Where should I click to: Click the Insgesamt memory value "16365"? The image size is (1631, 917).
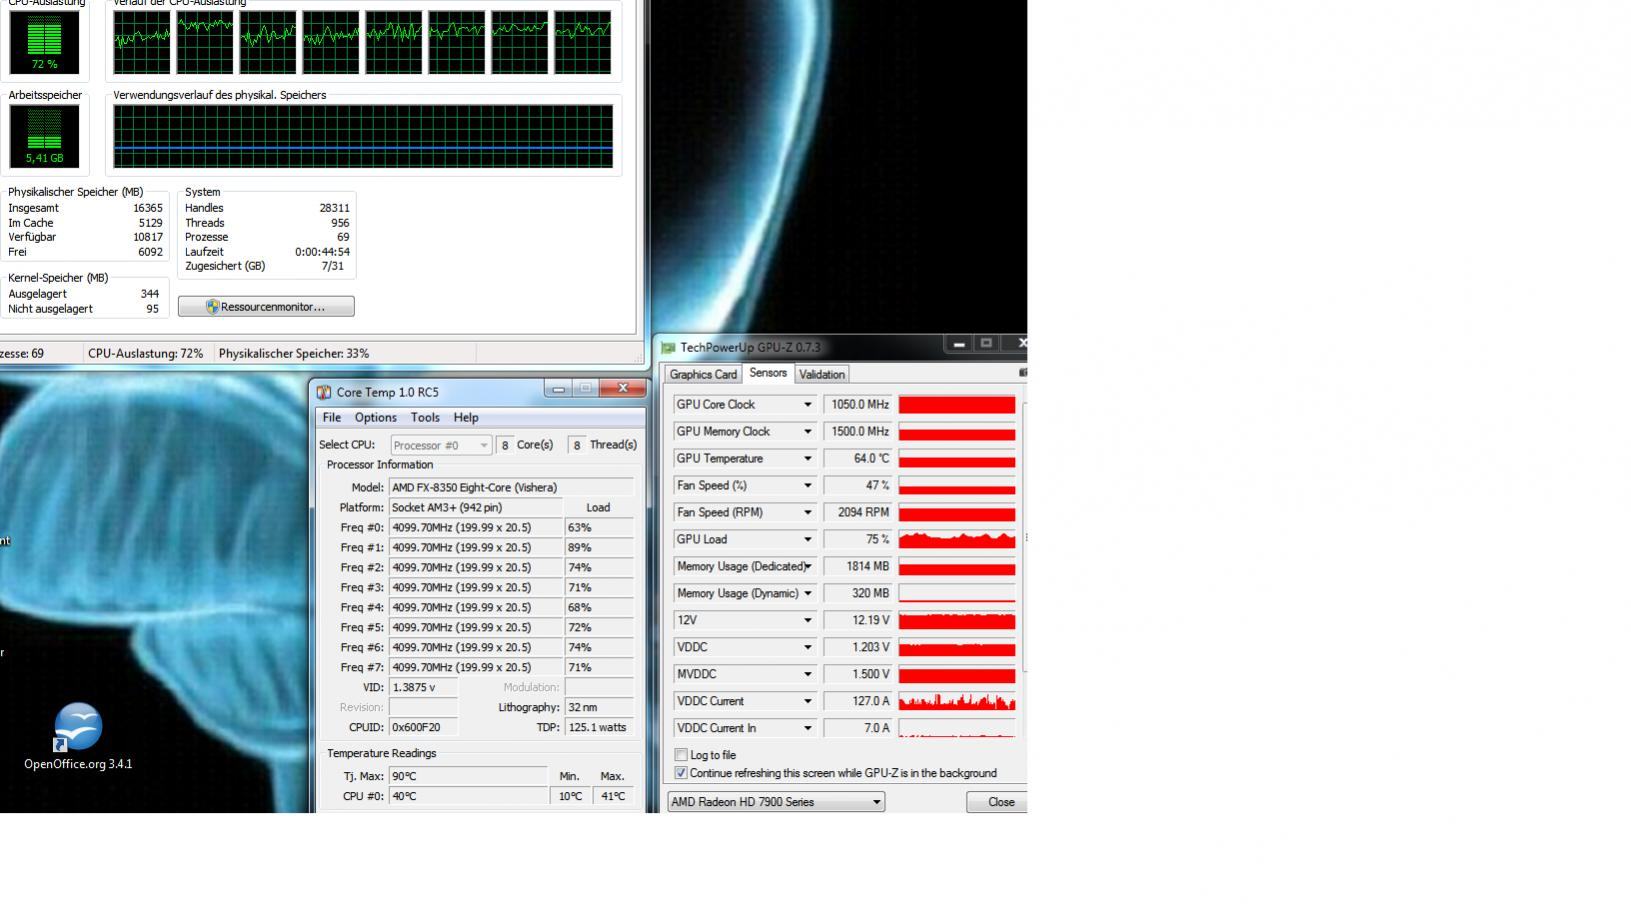click(147, 208)
